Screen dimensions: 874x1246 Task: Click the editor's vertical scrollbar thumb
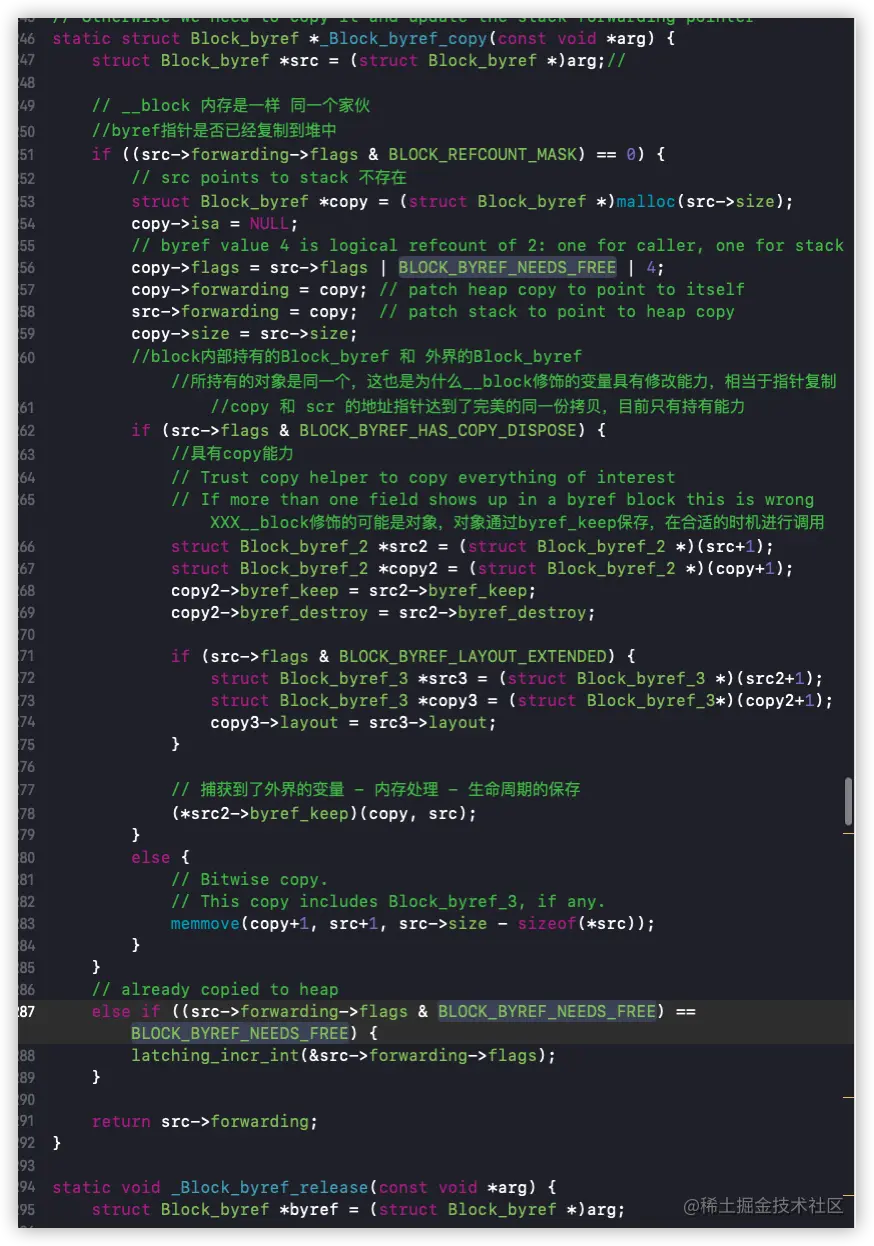[849, 802]
